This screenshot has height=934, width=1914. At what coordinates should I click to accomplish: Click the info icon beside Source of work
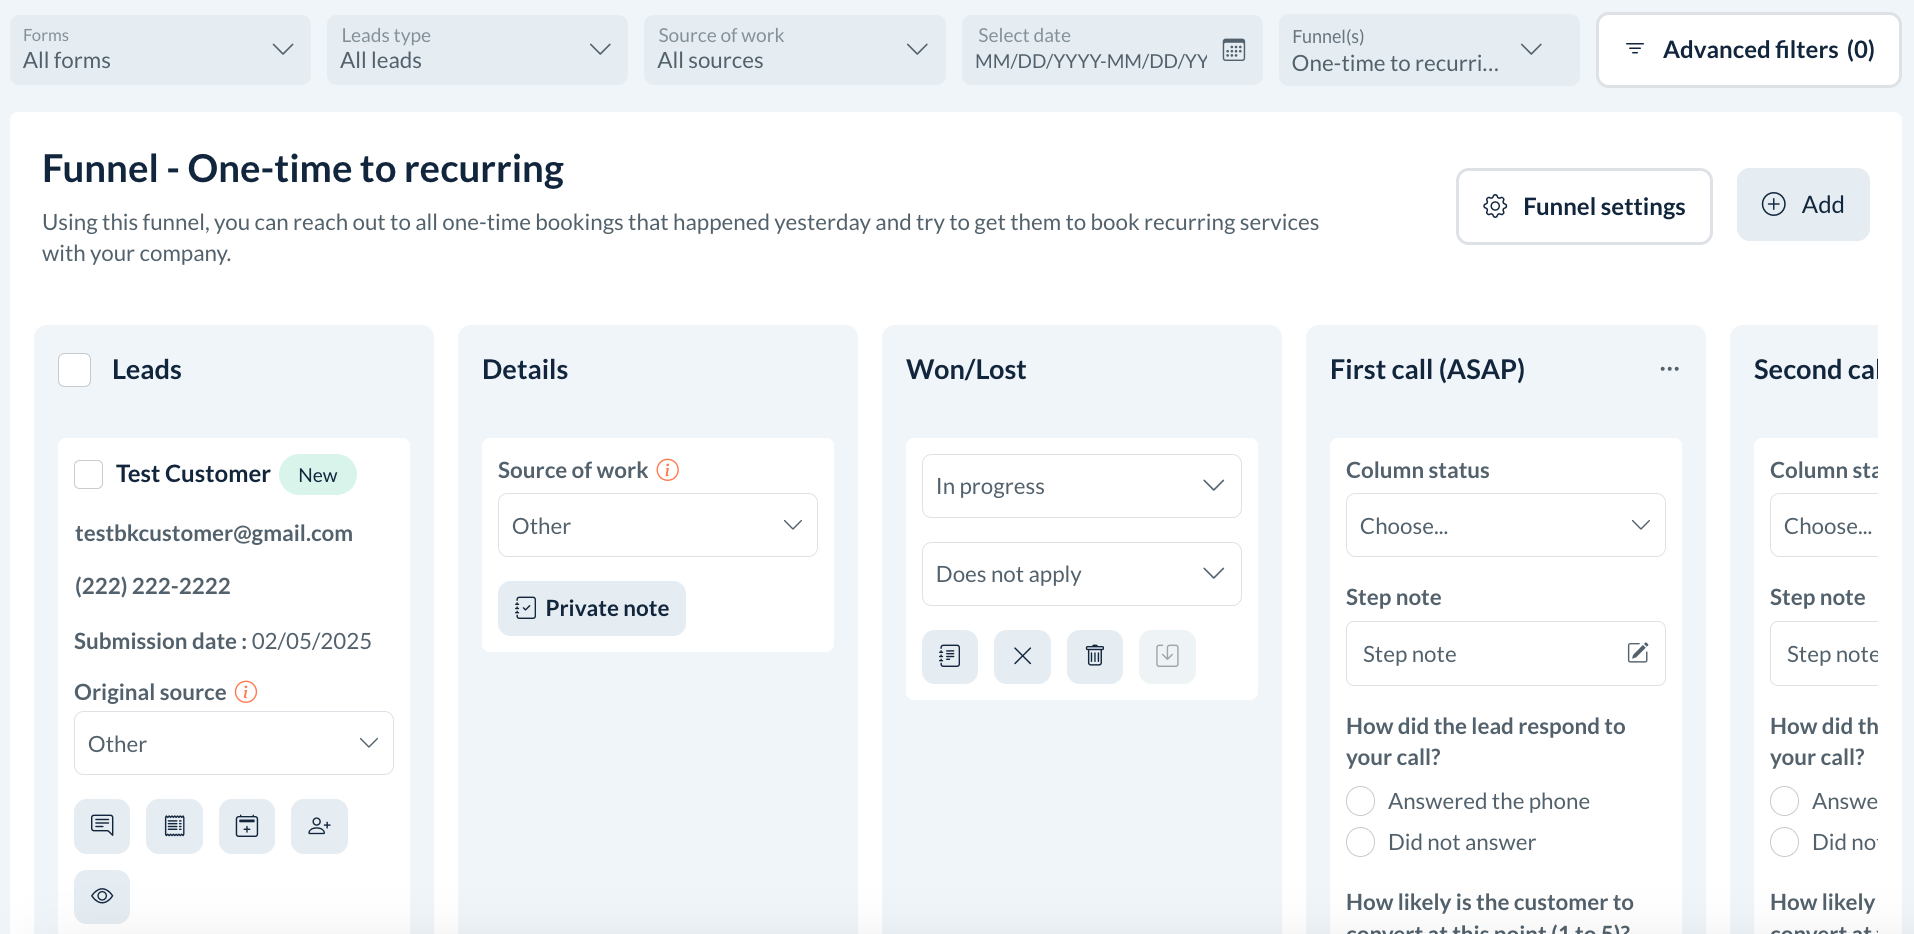pyautogui.click(x=668, y=470)
